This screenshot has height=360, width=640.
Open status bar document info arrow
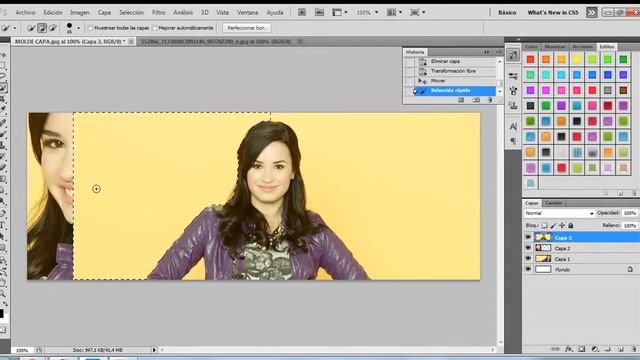pos(154,350)
